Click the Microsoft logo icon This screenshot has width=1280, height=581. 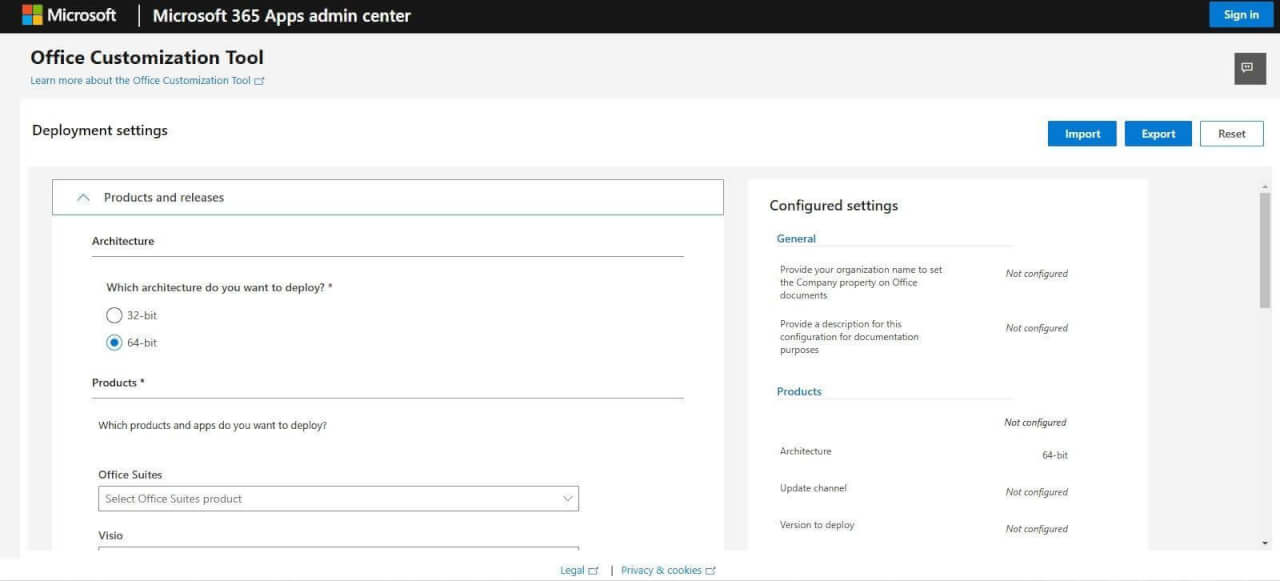(x=33, y=14)
